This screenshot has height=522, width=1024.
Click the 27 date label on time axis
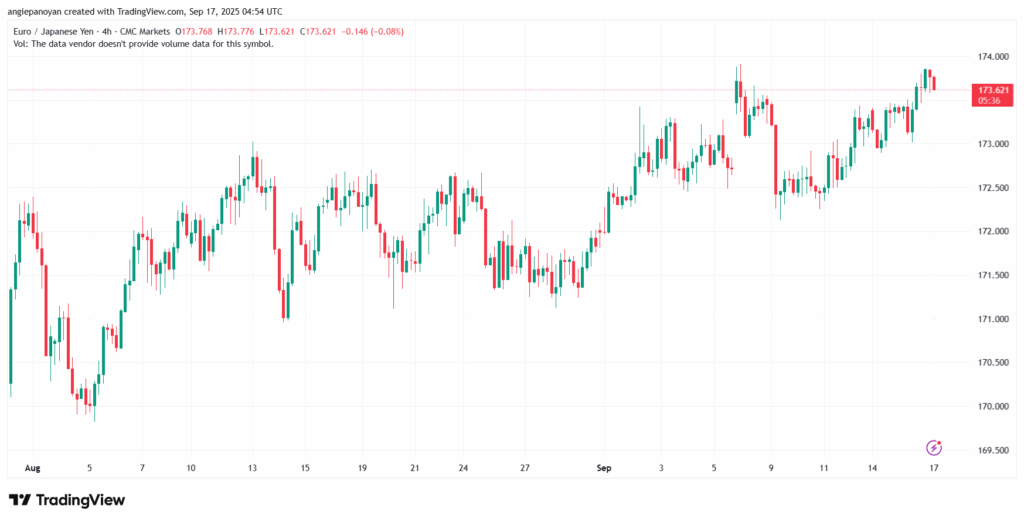525,467
